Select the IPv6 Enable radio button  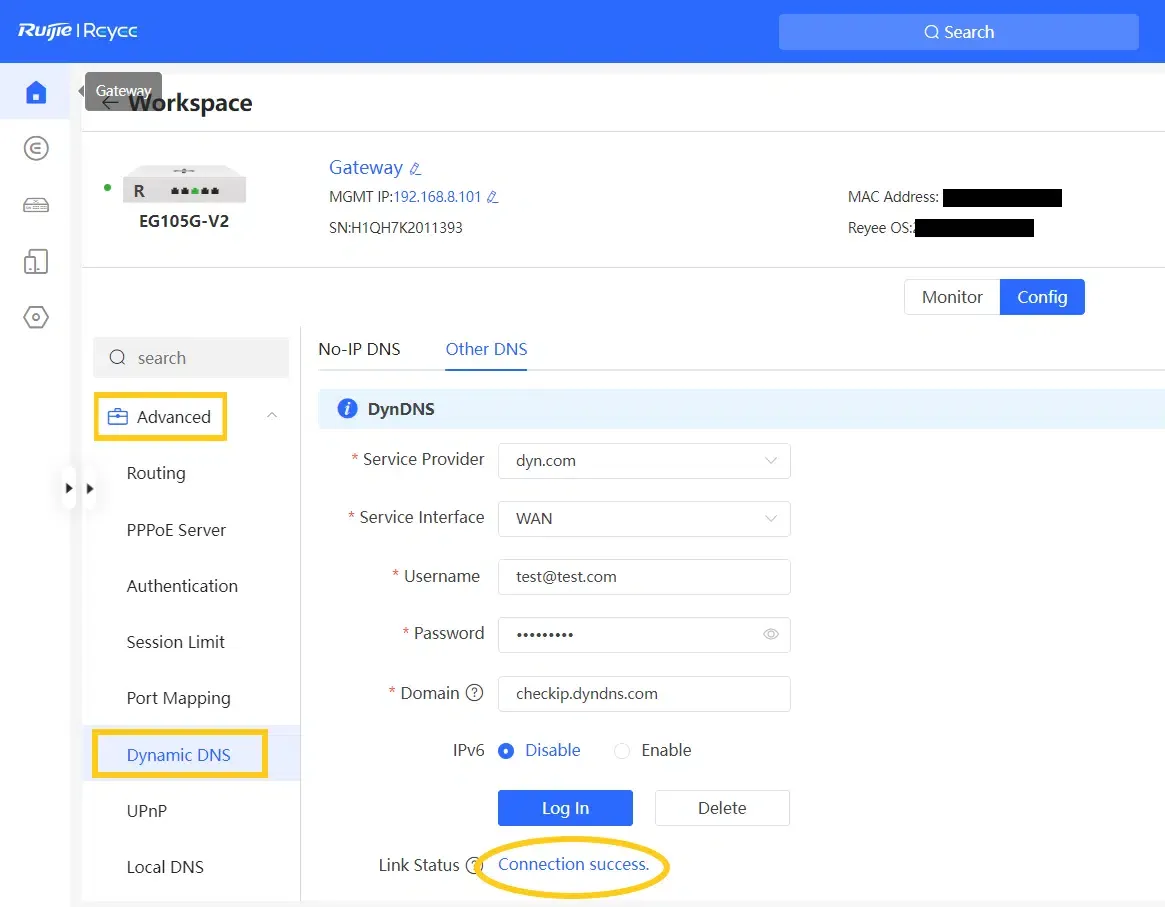point(622,751)
